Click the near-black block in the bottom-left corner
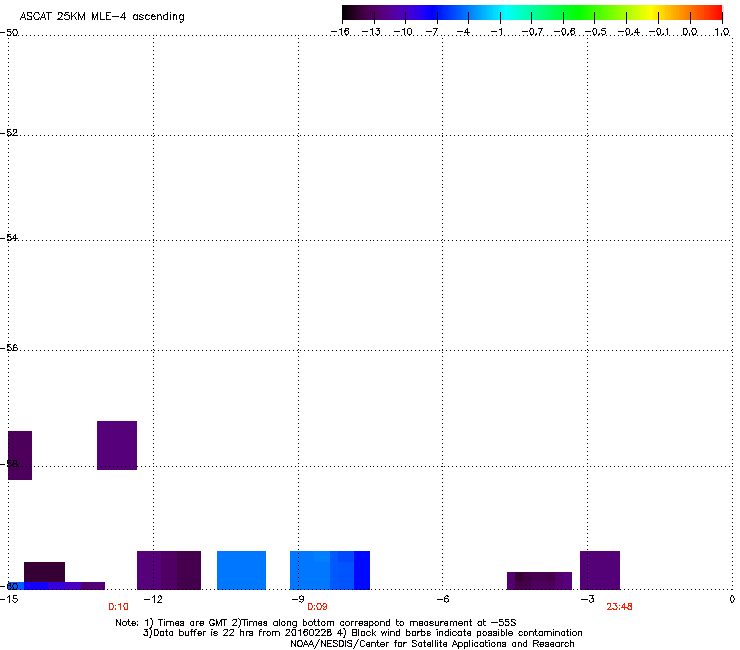The width and height of the screenshot is (740, 650). [44, 572]
